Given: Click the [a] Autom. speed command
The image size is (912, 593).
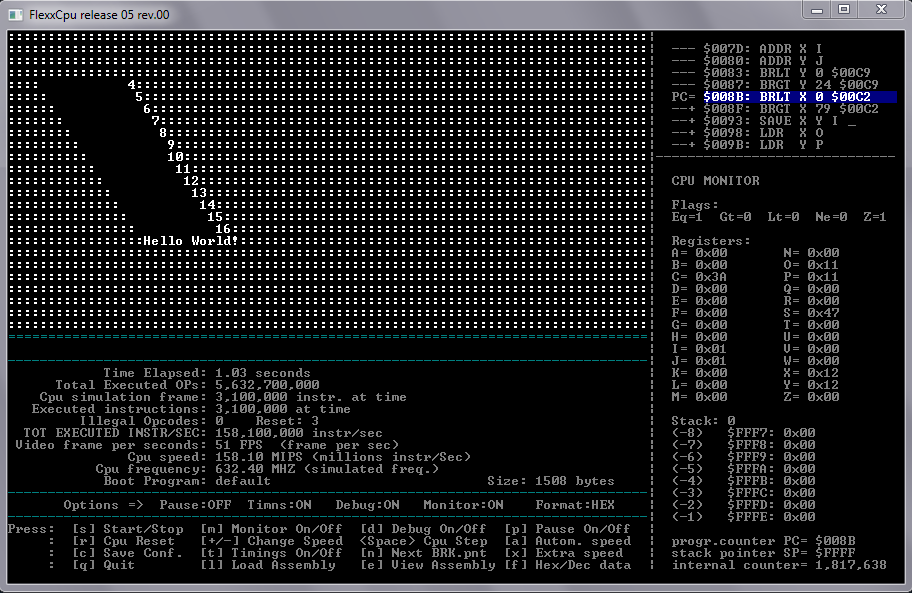Looking at the screenshot, I should [x=567, y=541].
